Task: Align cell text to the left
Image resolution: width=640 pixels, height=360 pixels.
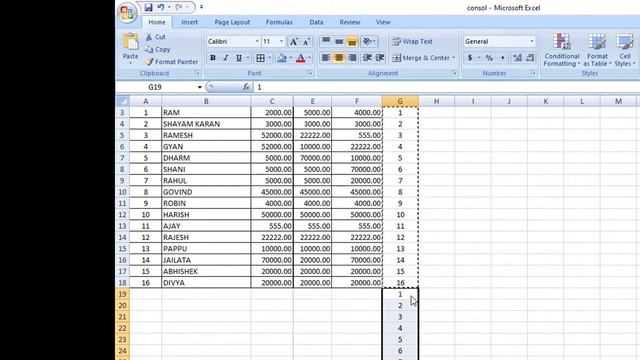Action: pos(326,58)
